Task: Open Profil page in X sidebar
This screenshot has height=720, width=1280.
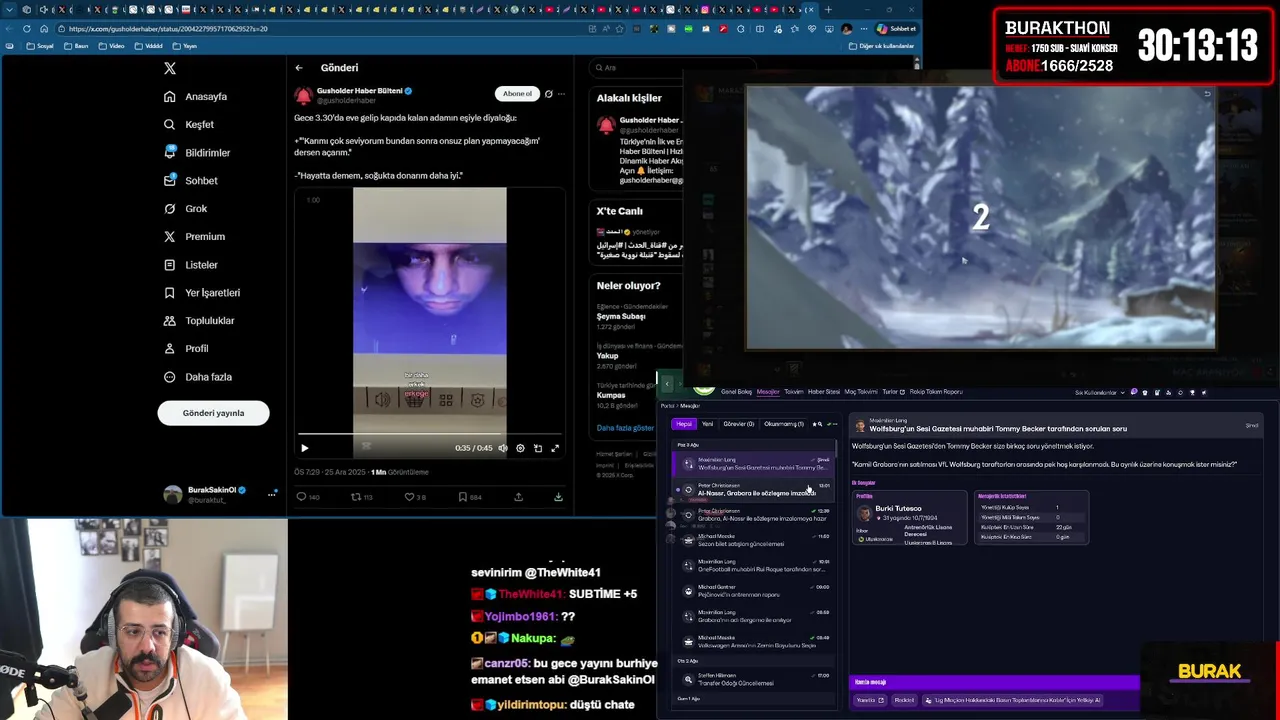Action: 186,349
